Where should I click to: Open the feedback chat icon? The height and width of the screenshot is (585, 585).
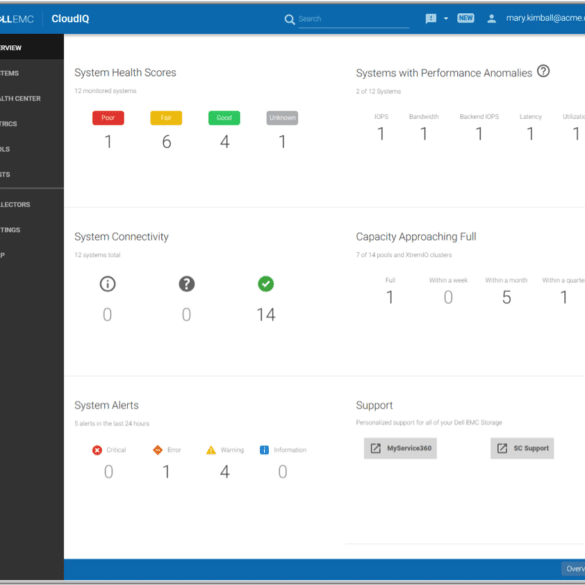tap(431, 18)
